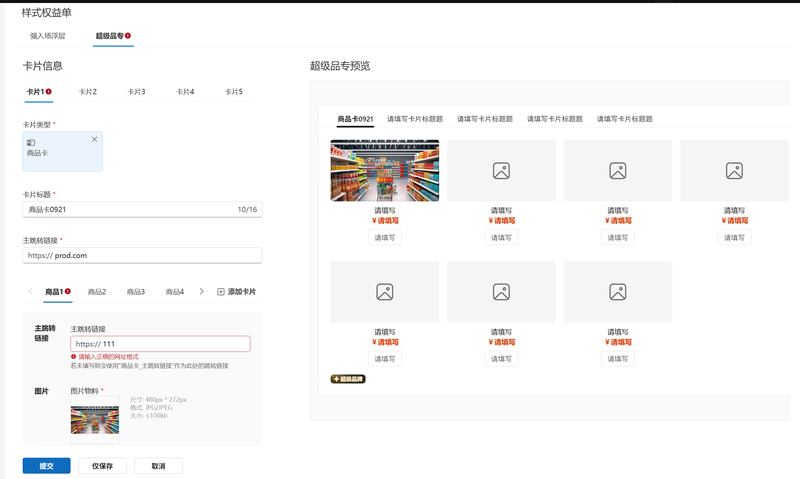Image resolution: width=800 pixels, height=479 pixels.
Task: Click the third image placeholder in bottom row
Action: 618,292
